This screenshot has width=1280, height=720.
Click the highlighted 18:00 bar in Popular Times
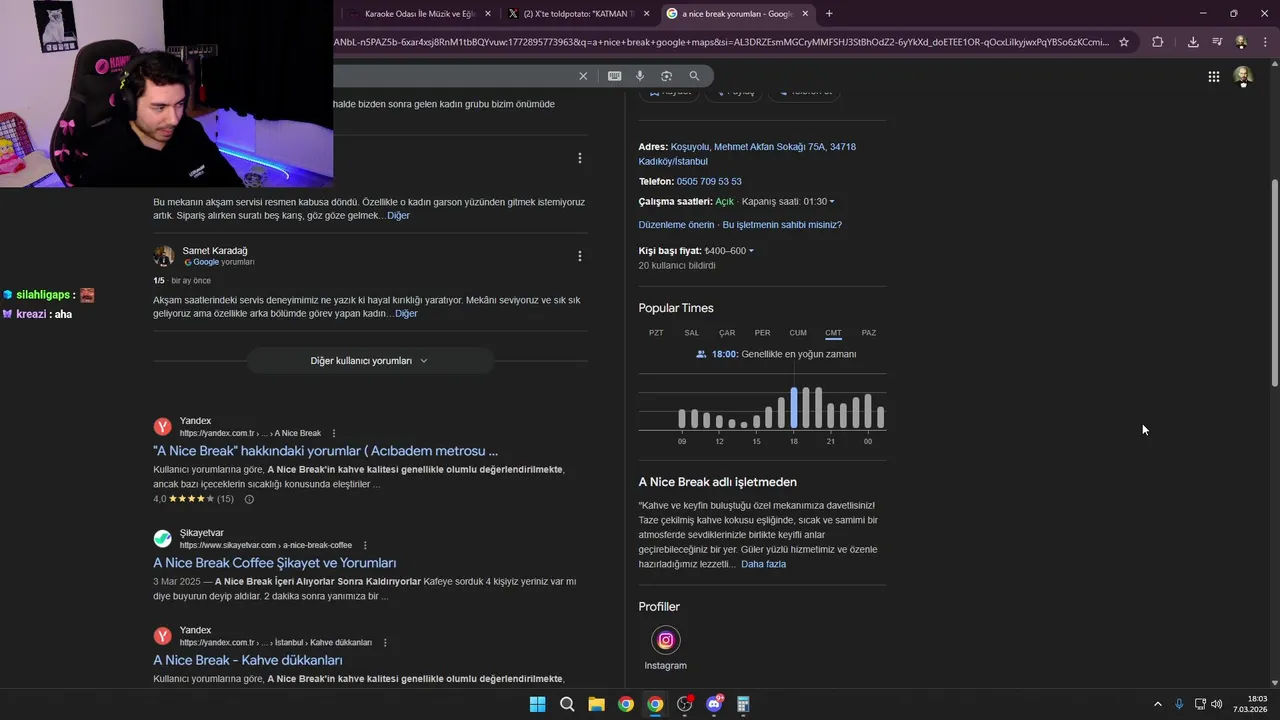[x=794, y=408]
